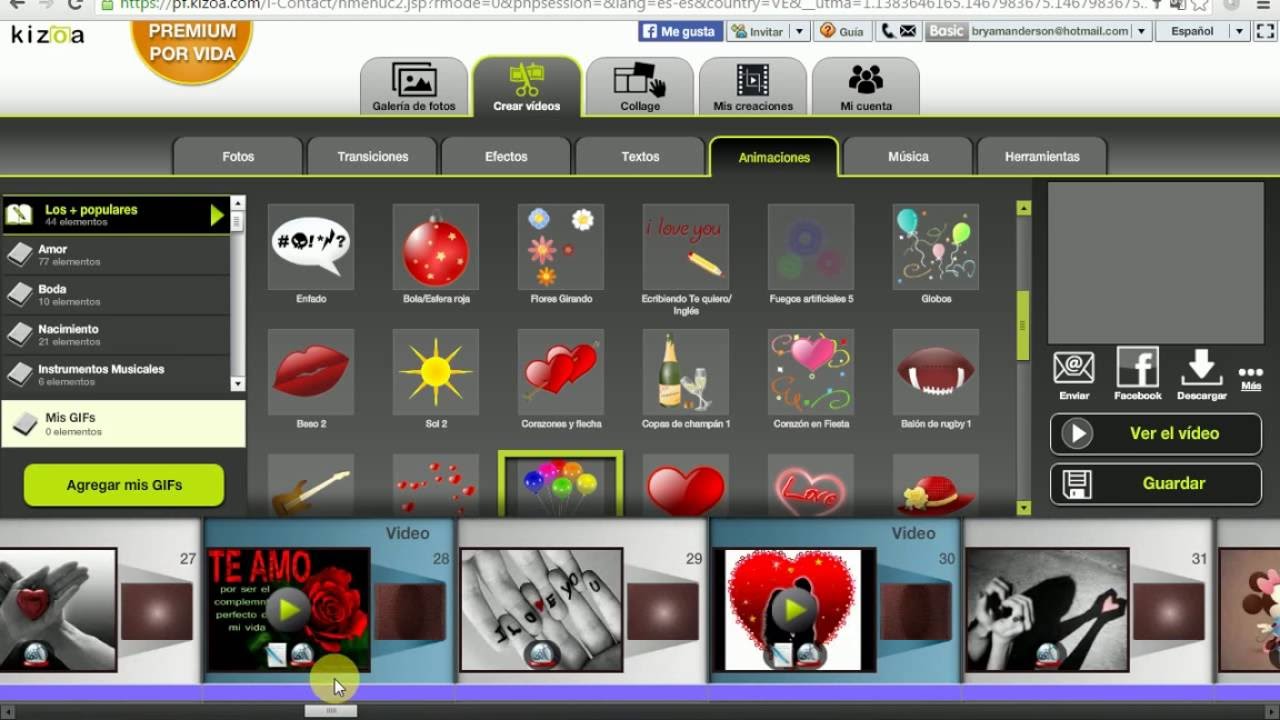
Task: Click the Enviar email icon
Action: pyautogui.click(x=1074, y=369)
